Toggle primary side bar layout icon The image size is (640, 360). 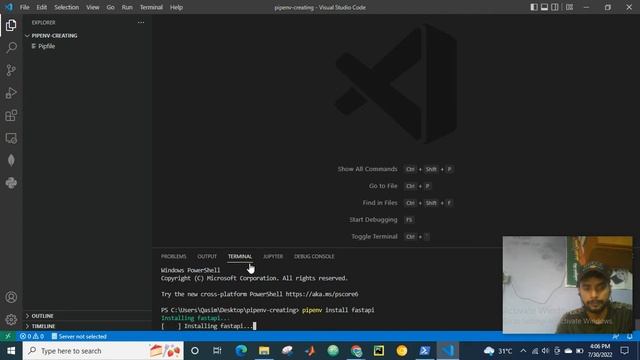534,7
